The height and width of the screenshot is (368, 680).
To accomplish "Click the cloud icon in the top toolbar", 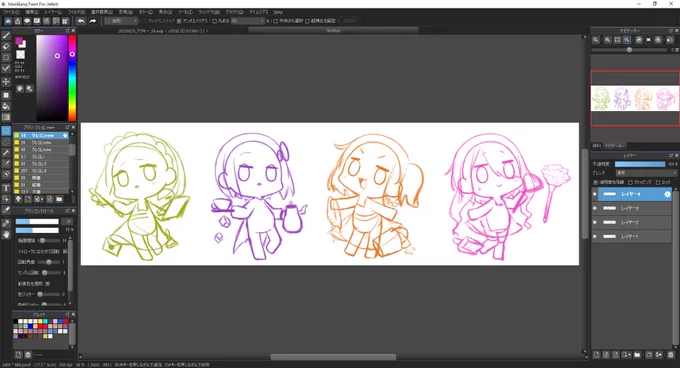I will coord(8,21).
